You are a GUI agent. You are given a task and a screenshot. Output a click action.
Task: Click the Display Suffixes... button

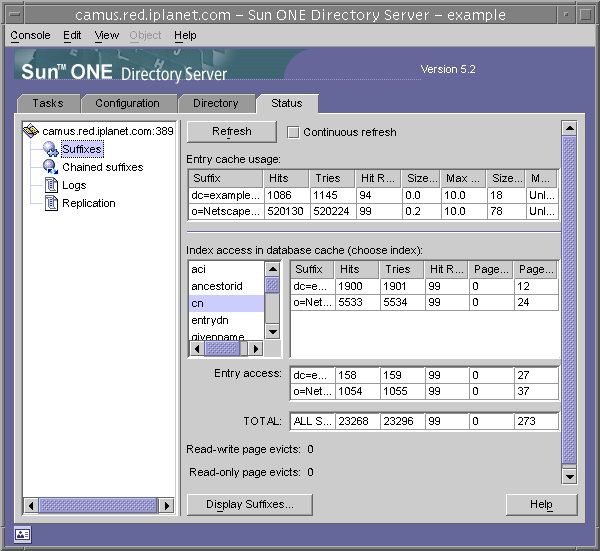(250, 504)
